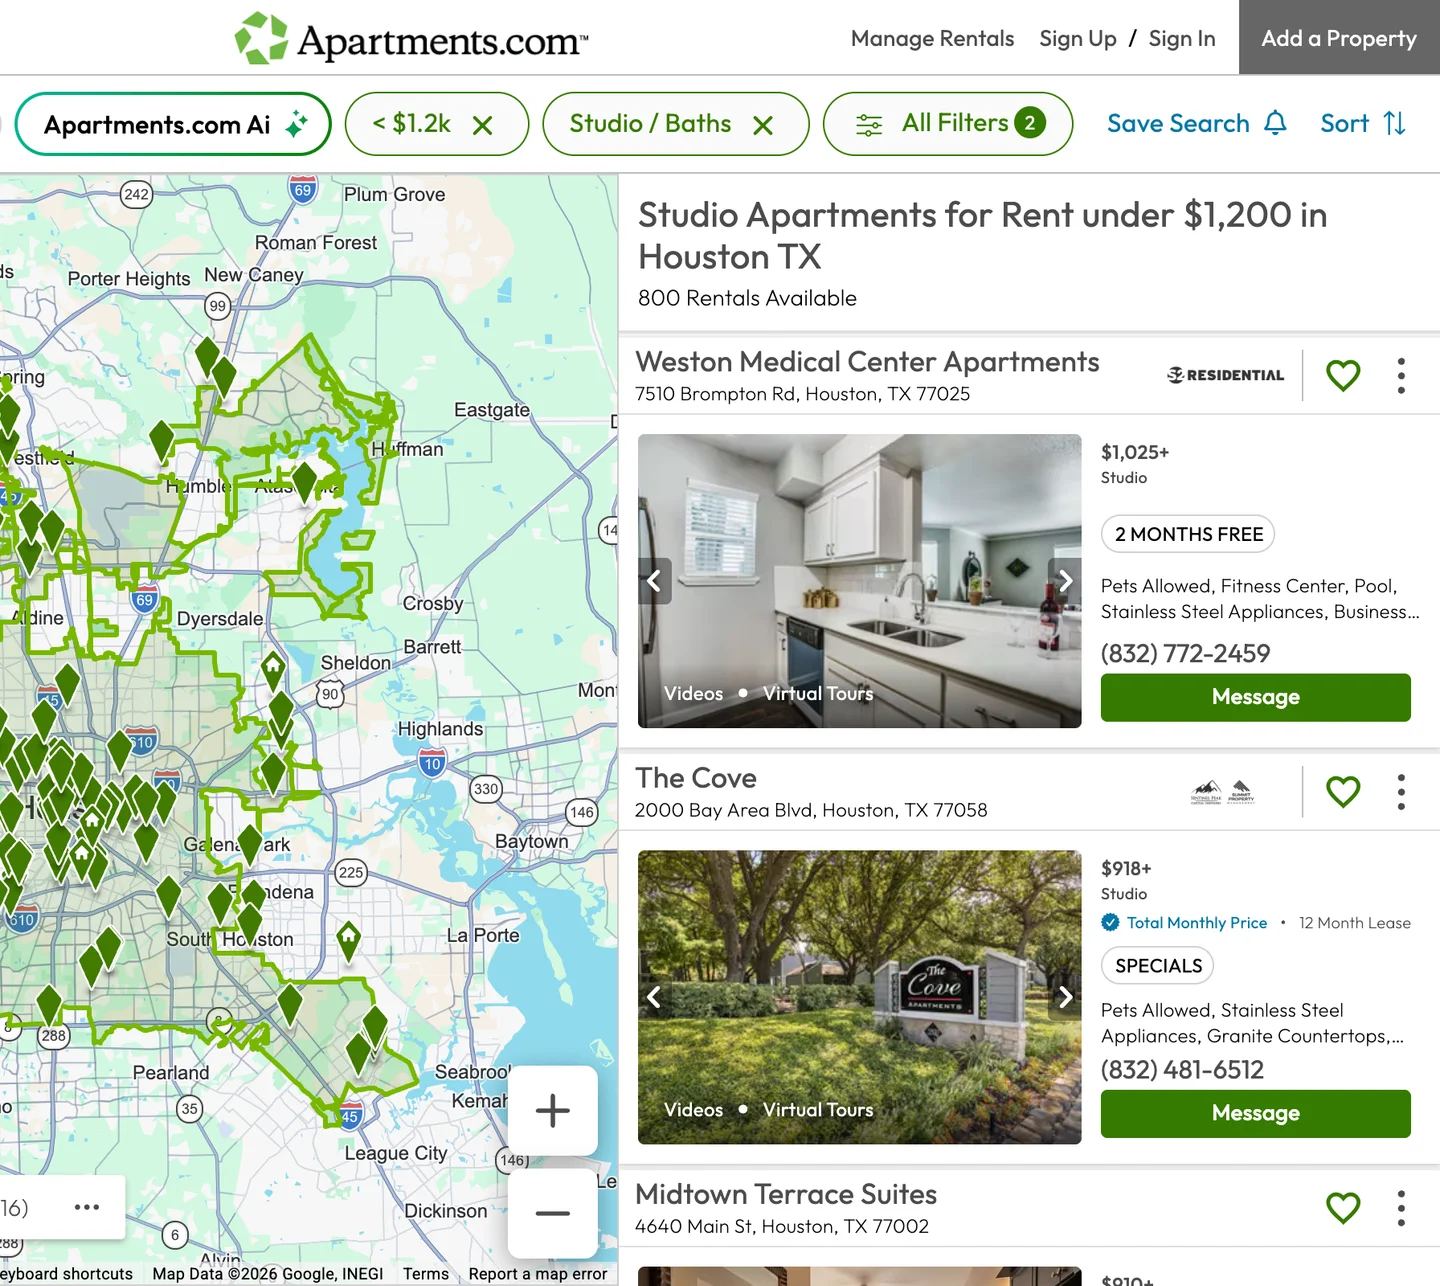Message Weston Medical Center Apartments
Viewport: 1440px width, 1286px height.
tap(1256, 697)
